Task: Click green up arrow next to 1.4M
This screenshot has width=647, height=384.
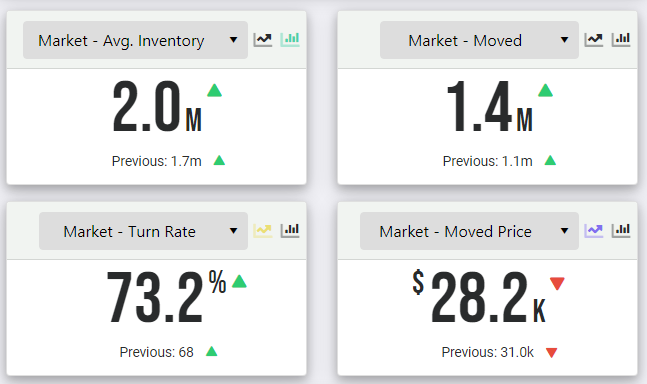Action: 545,90
